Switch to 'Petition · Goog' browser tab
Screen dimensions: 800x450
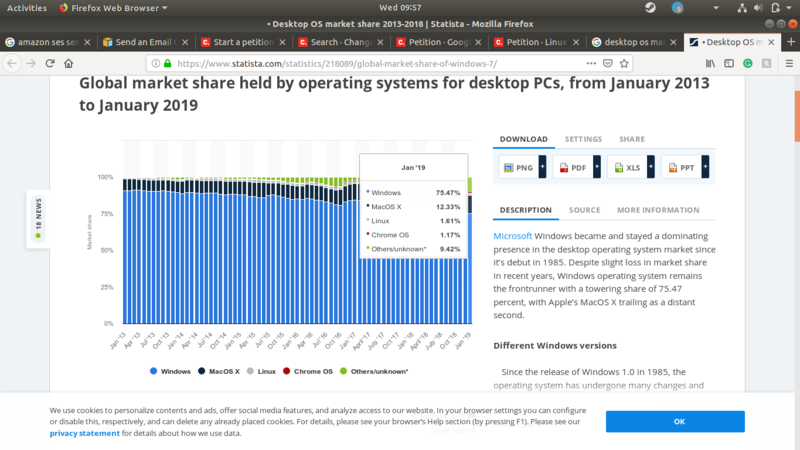[439, 42]
